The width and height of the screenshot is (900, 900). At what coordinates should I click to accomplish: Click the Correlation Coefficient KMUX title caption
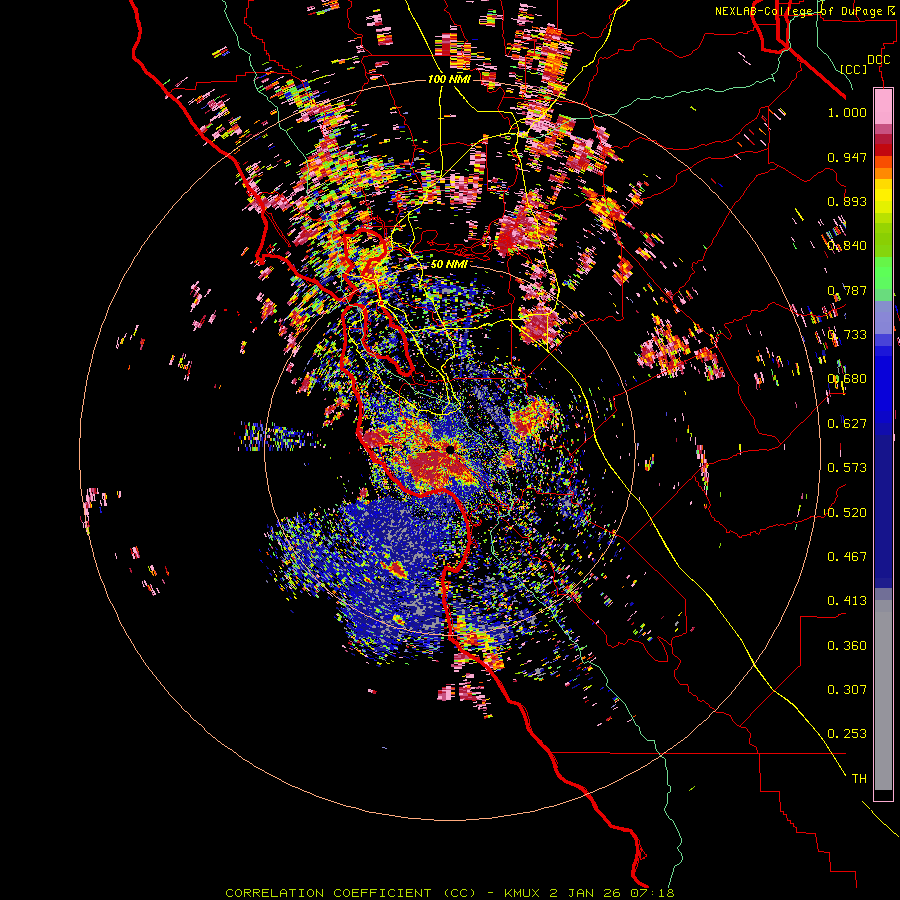(x=449, y=893)
